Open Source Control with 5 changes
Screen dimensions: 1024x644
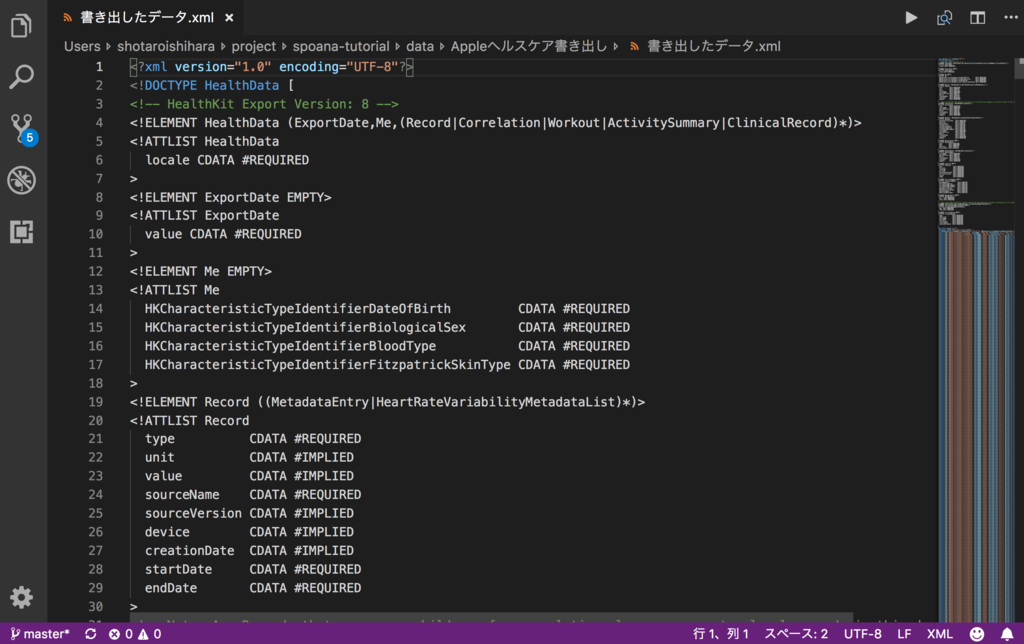(23, 129)
